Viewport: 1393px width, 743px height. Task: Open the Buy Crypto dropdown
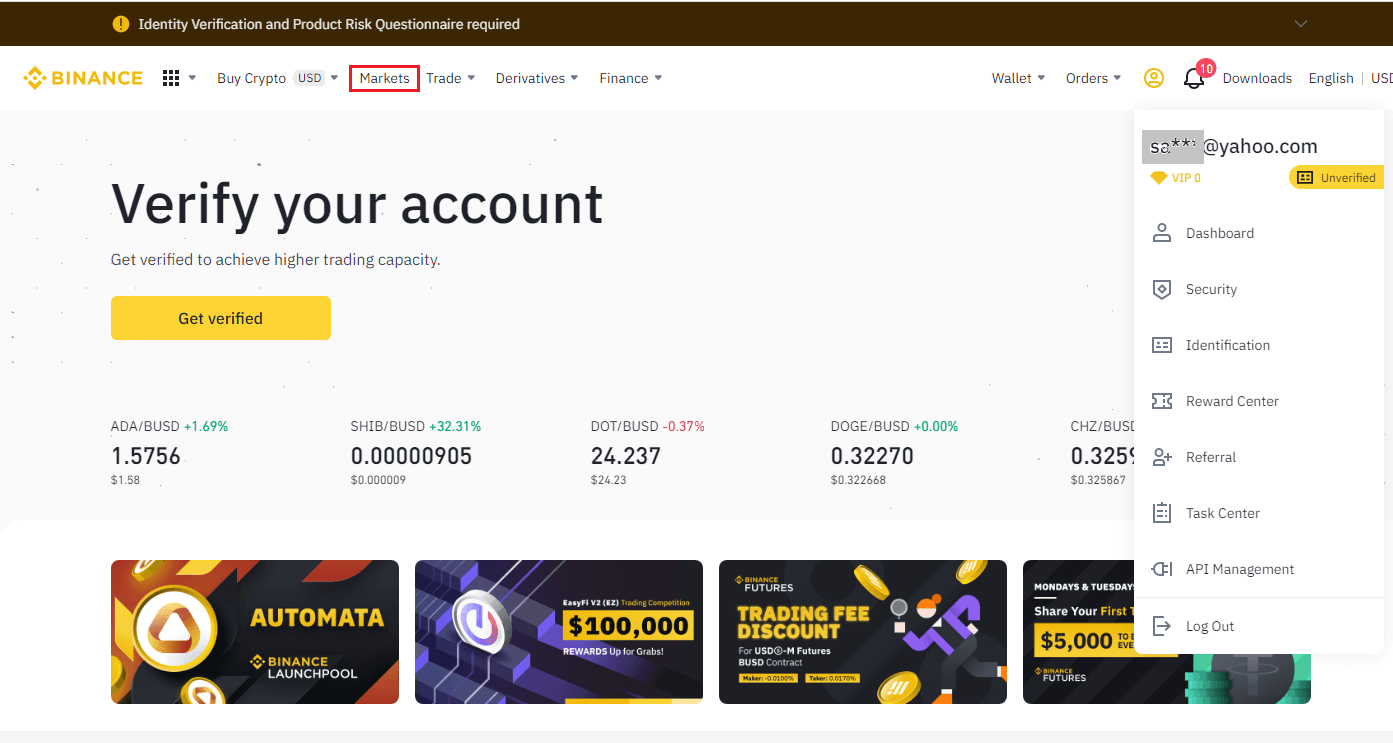click(x=278, y=78)
